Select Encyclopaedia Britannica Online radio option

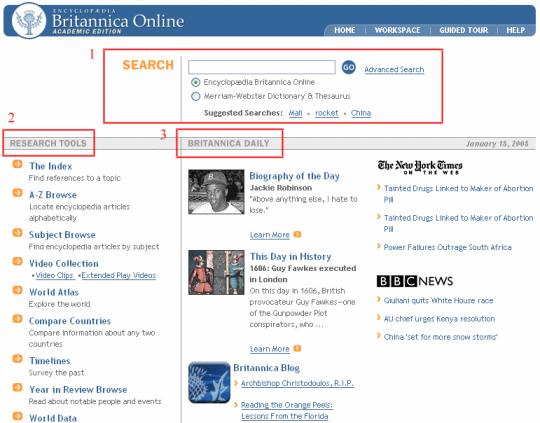tap(196, 82)
